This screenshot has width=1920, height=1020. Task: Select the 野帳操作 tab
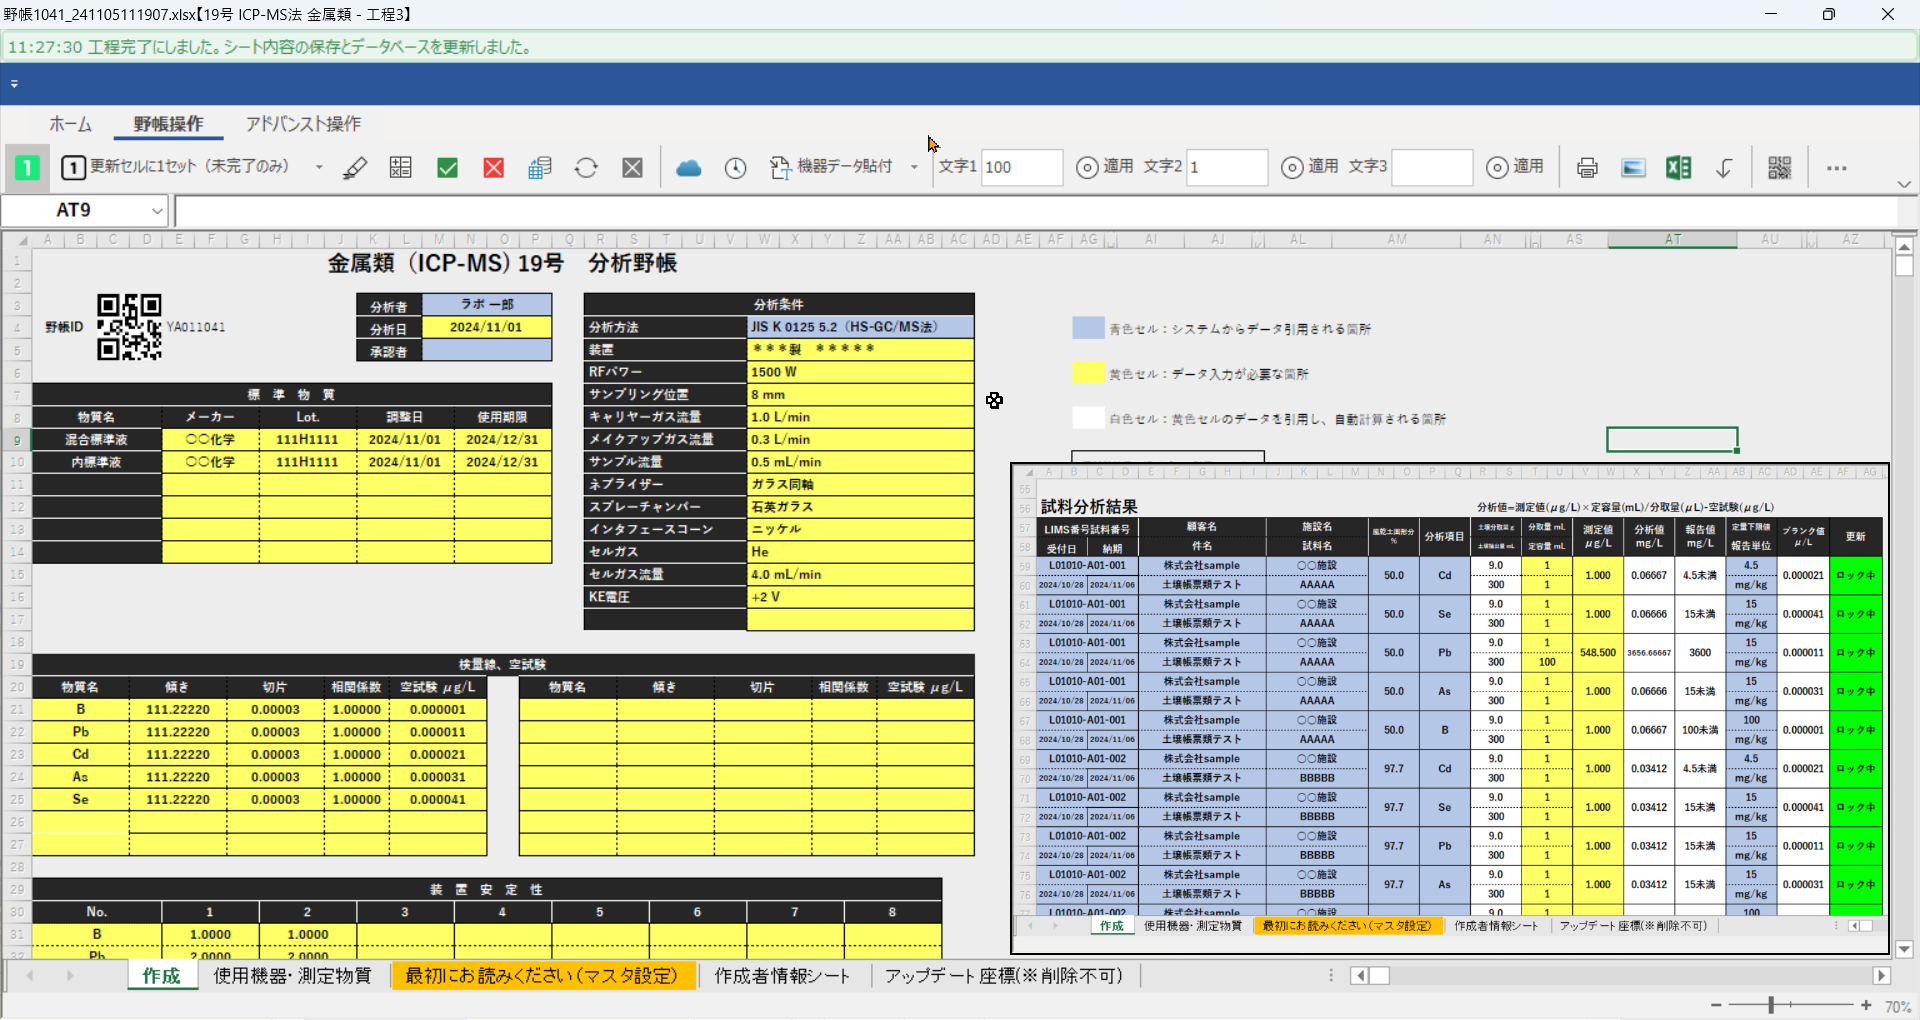click(168, 124)
